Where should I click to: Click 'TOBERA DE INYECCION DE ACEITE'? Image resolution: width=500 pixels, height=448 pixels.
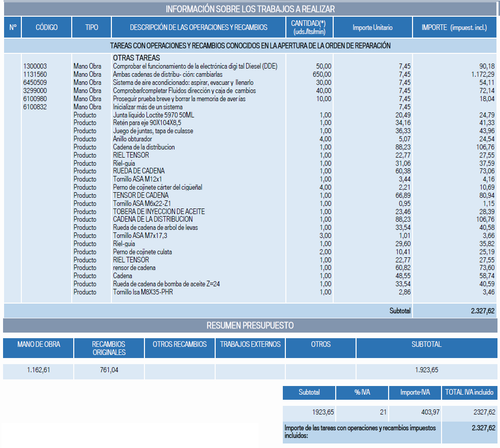[159, 212]
